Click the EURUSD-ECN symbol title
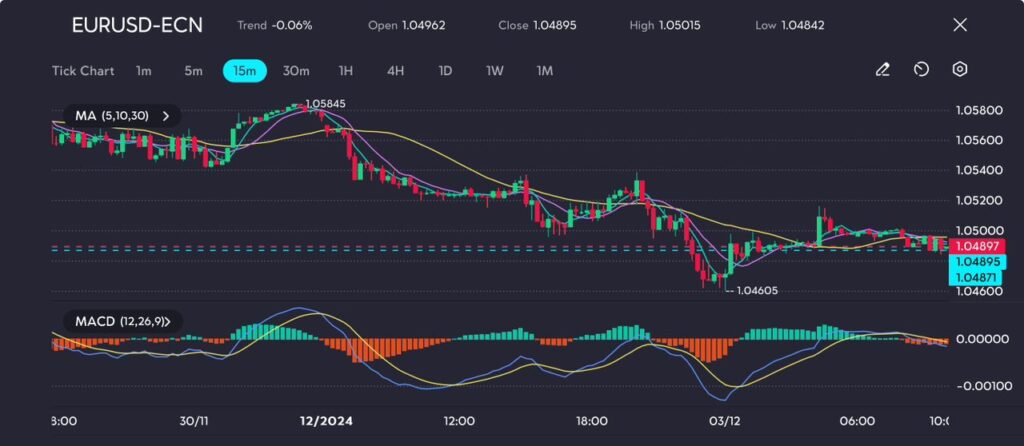The image size is (1024, 446). 137,25
